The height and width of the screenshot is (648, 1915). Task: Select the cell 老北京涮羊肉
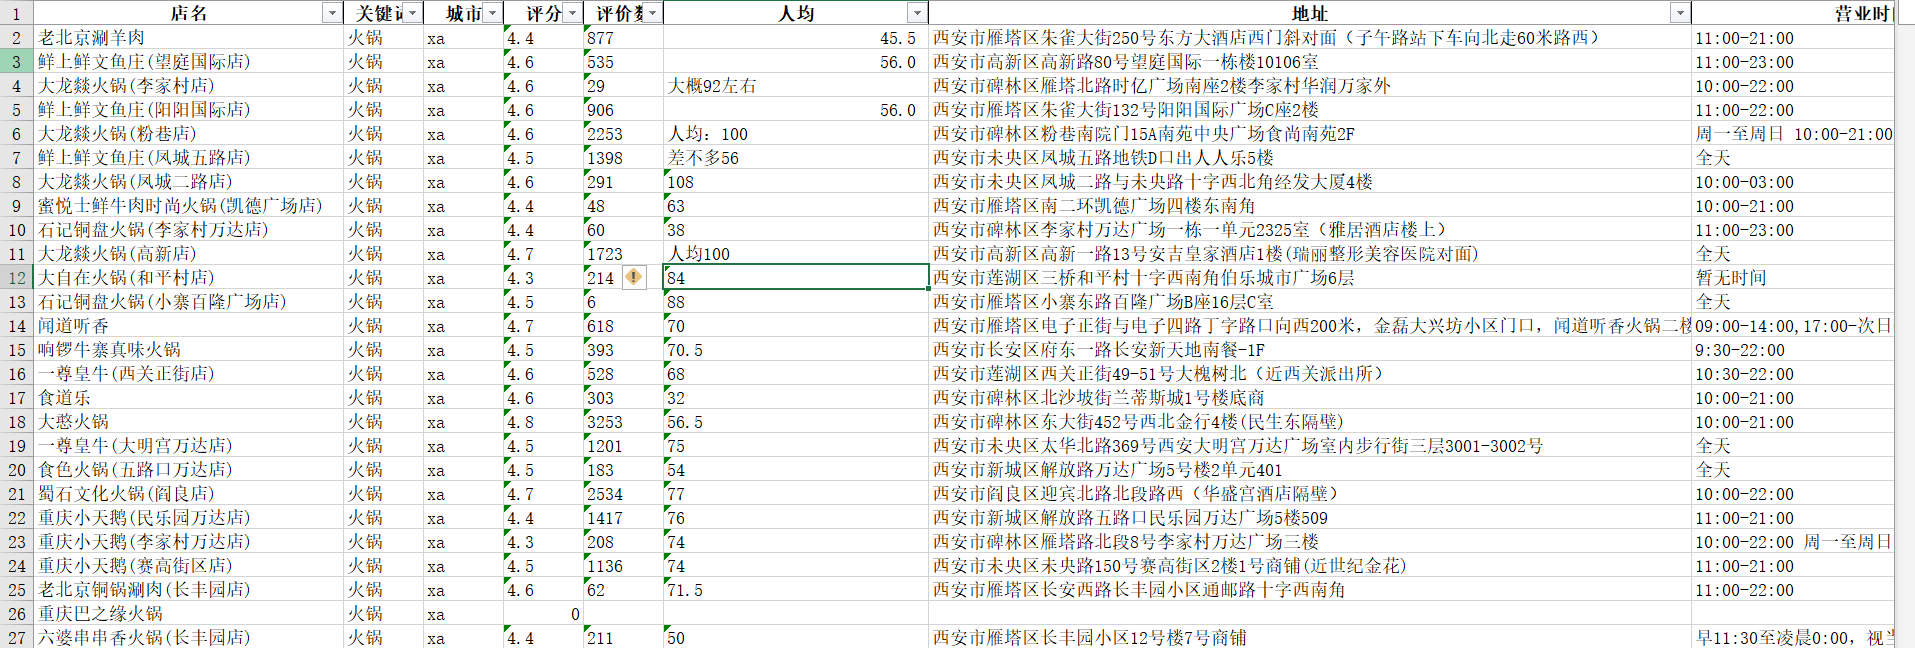tap(189, 38)
